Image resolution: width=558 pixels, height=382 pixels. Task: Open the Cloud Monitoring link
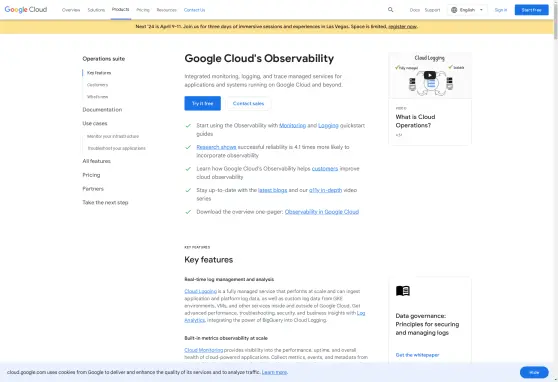point(204,350)
